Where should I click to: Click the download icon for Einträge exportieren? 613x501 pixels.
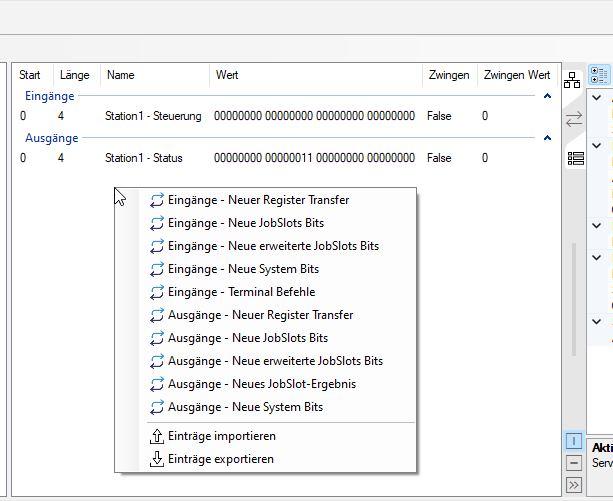click(156, 459)
